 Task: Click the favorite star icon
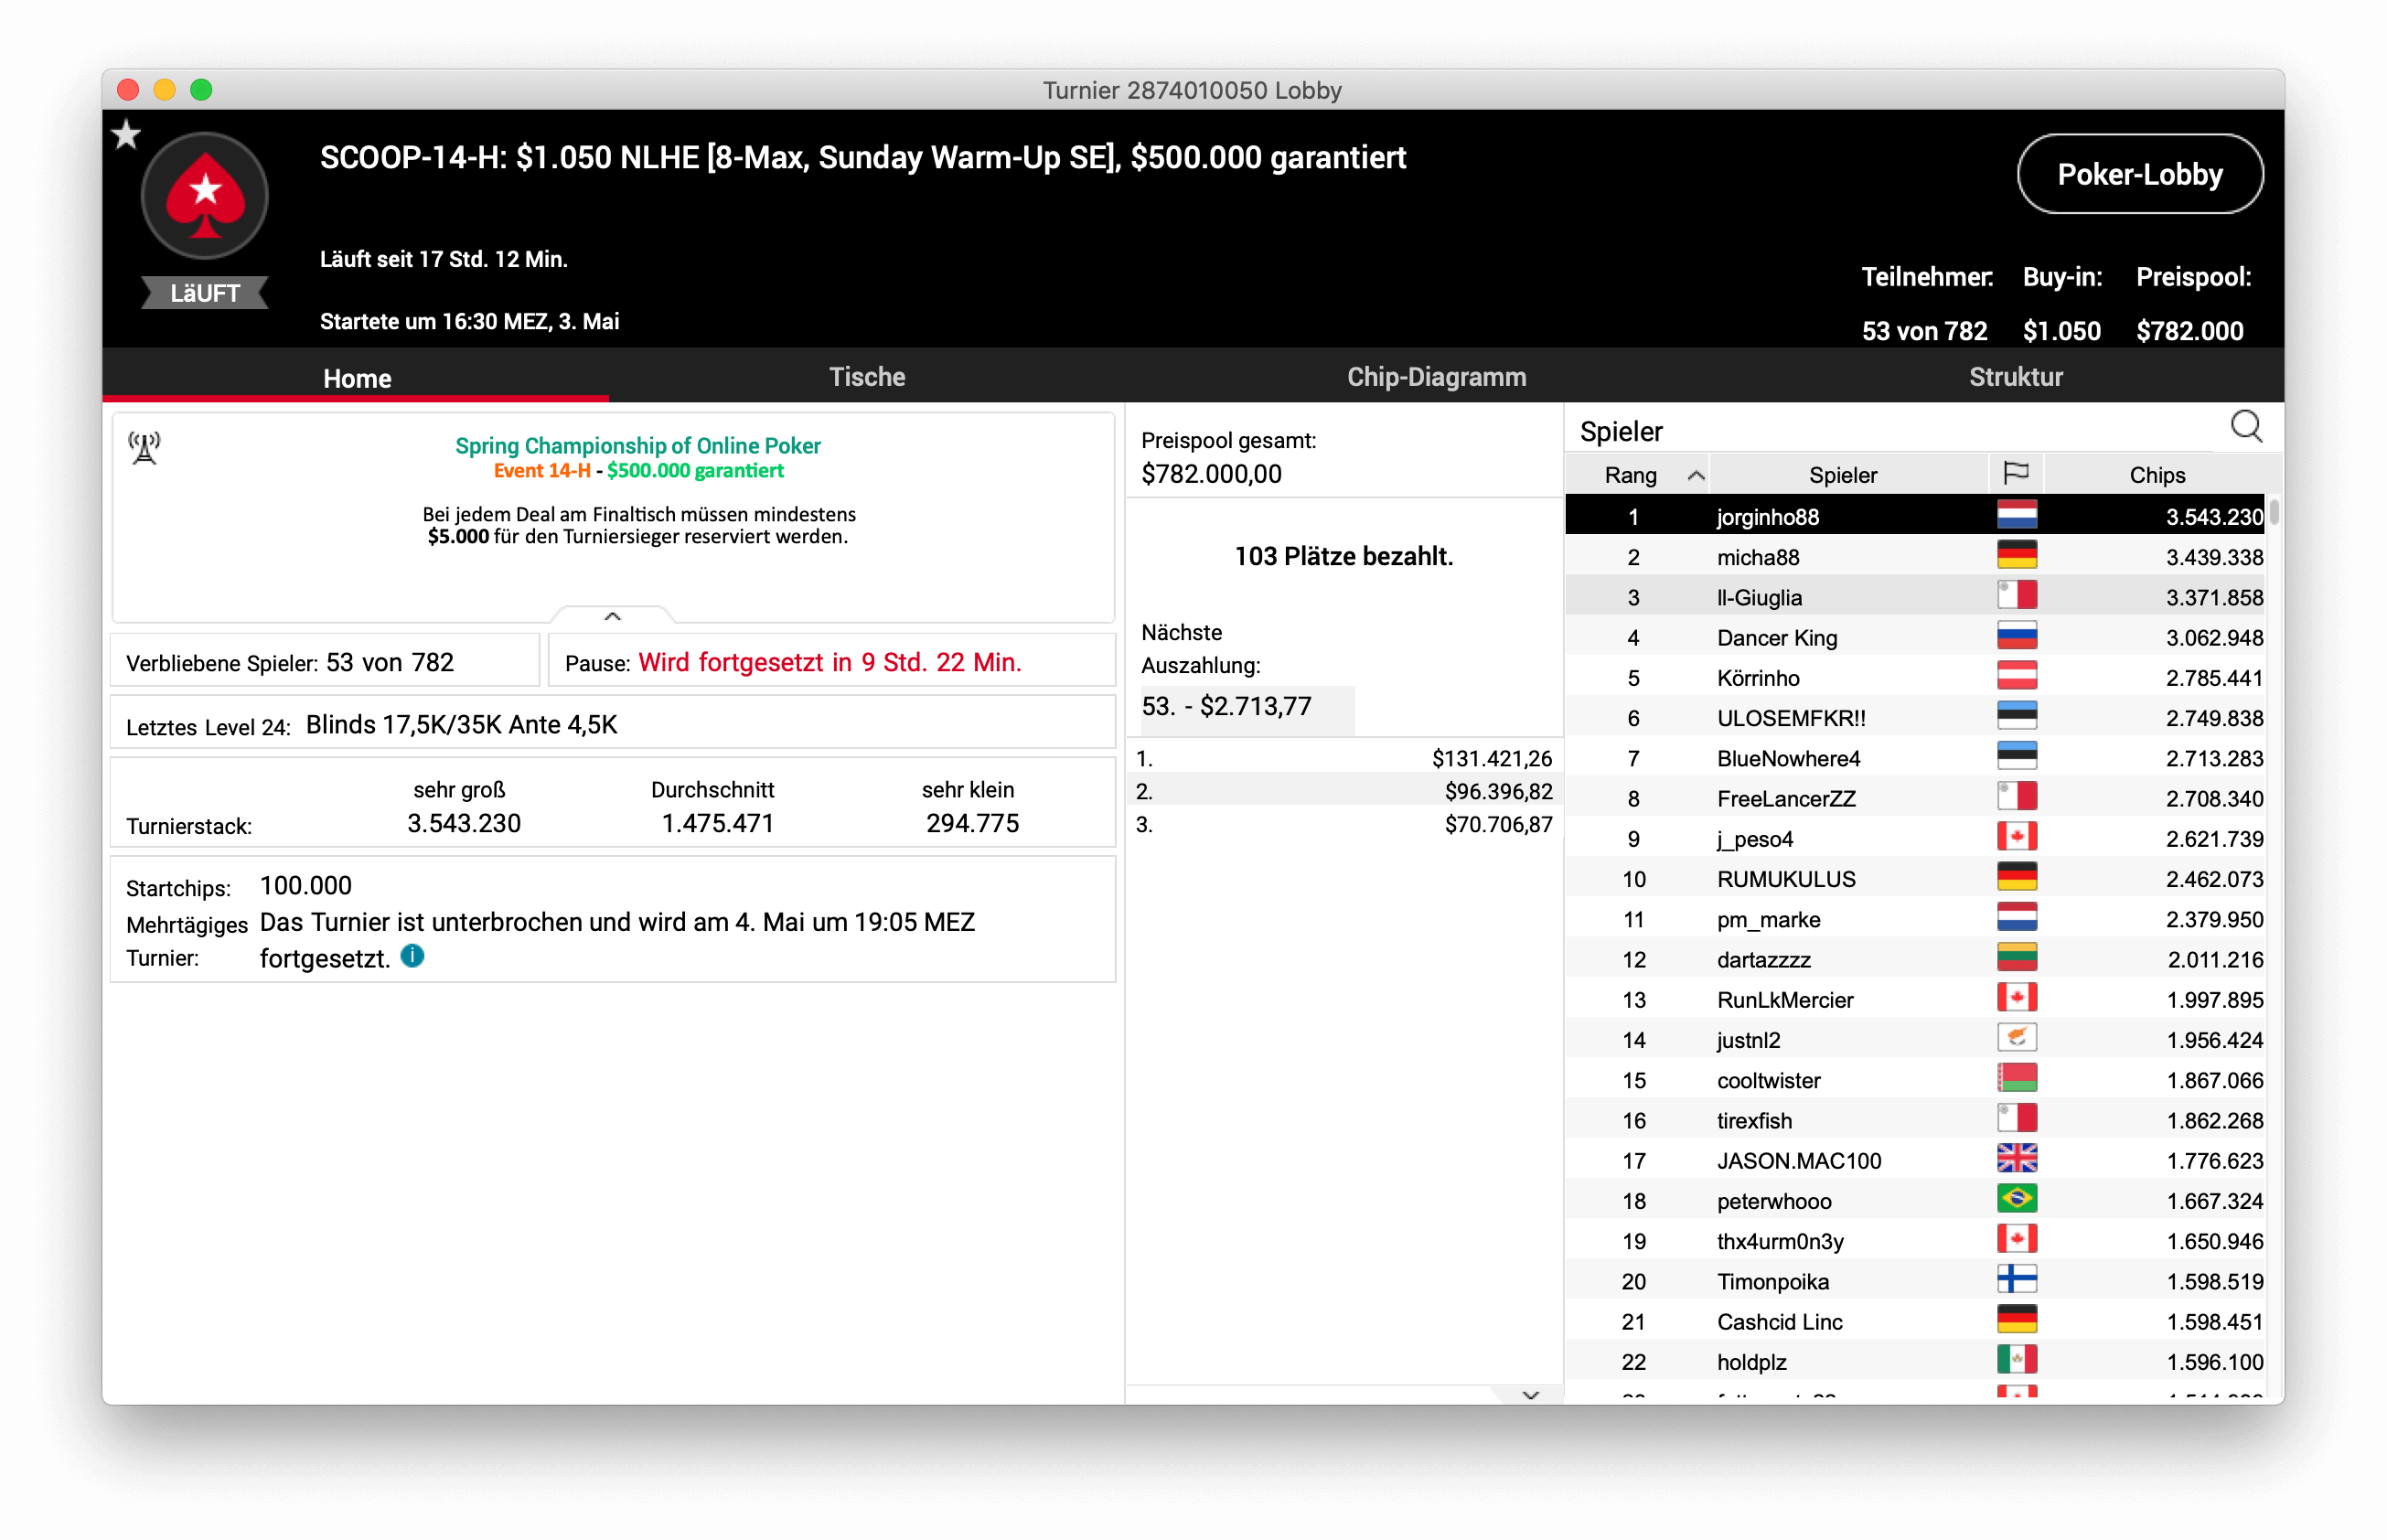126,134
